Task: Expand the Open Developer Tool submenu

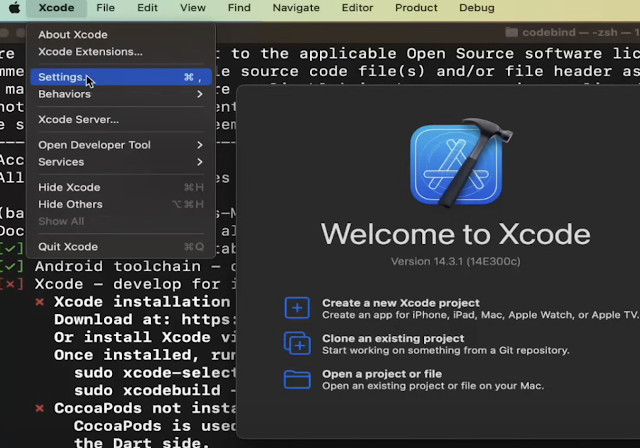Action: click(x=121, y=145)
